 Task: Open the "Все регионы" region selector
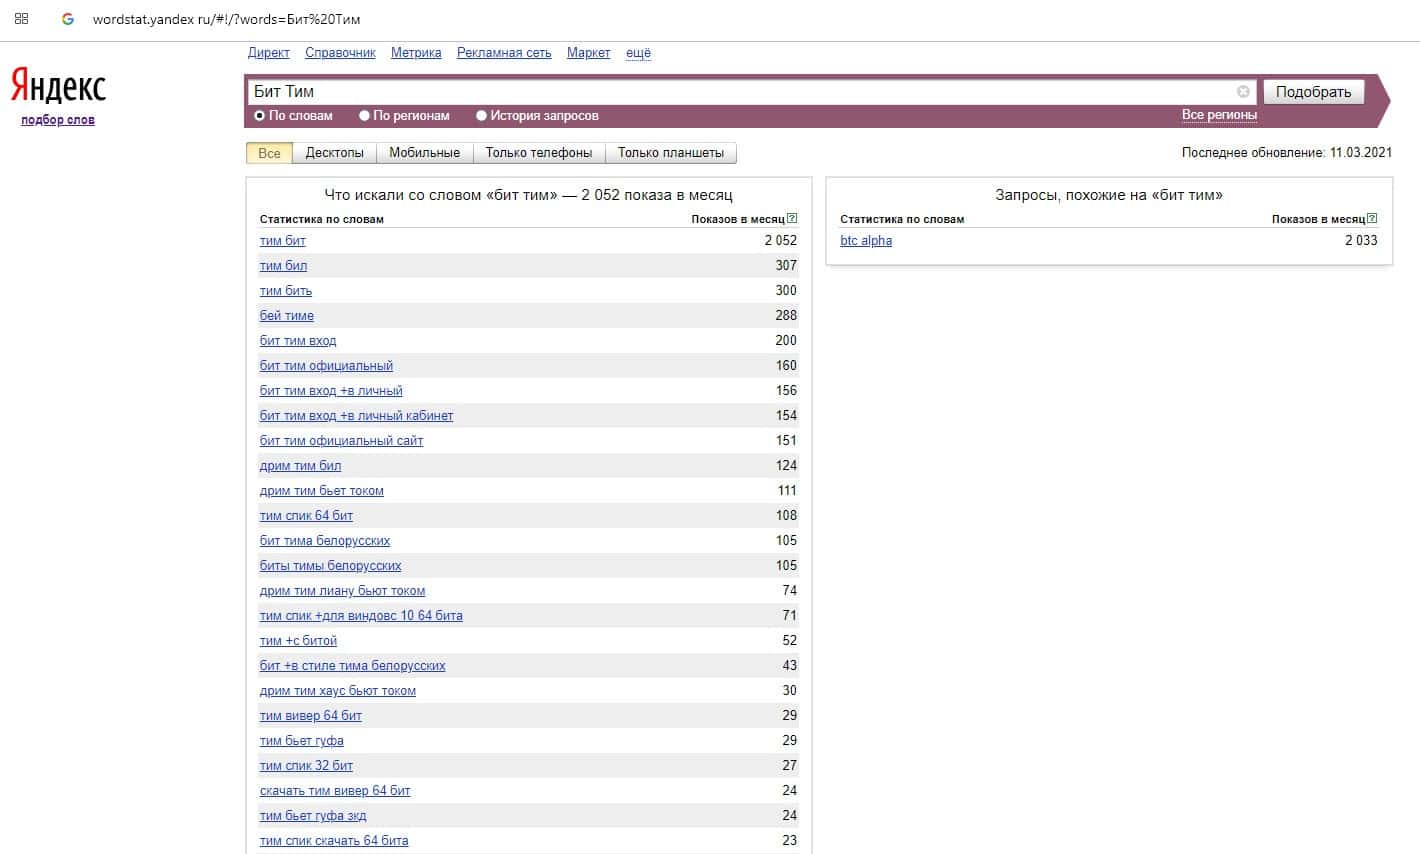pyautogui.click(x=1218, y=115)
